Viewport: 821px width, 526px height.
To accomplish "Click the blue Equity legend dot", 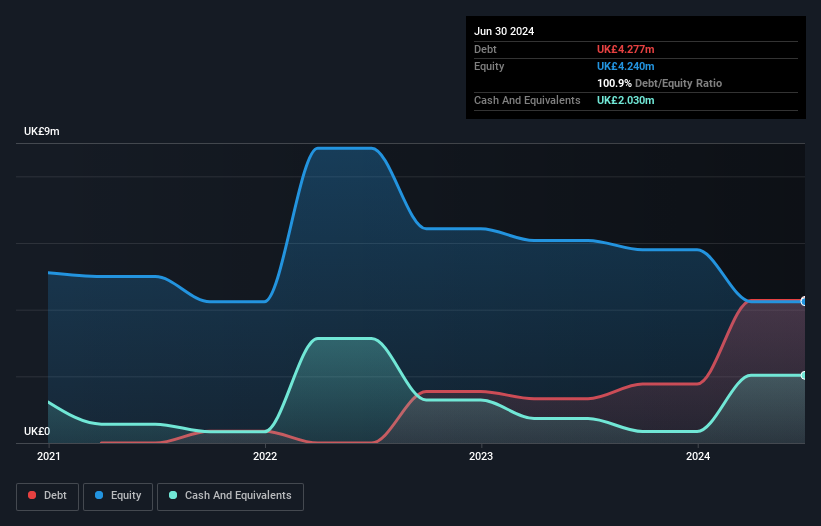I will coord(99,495).
